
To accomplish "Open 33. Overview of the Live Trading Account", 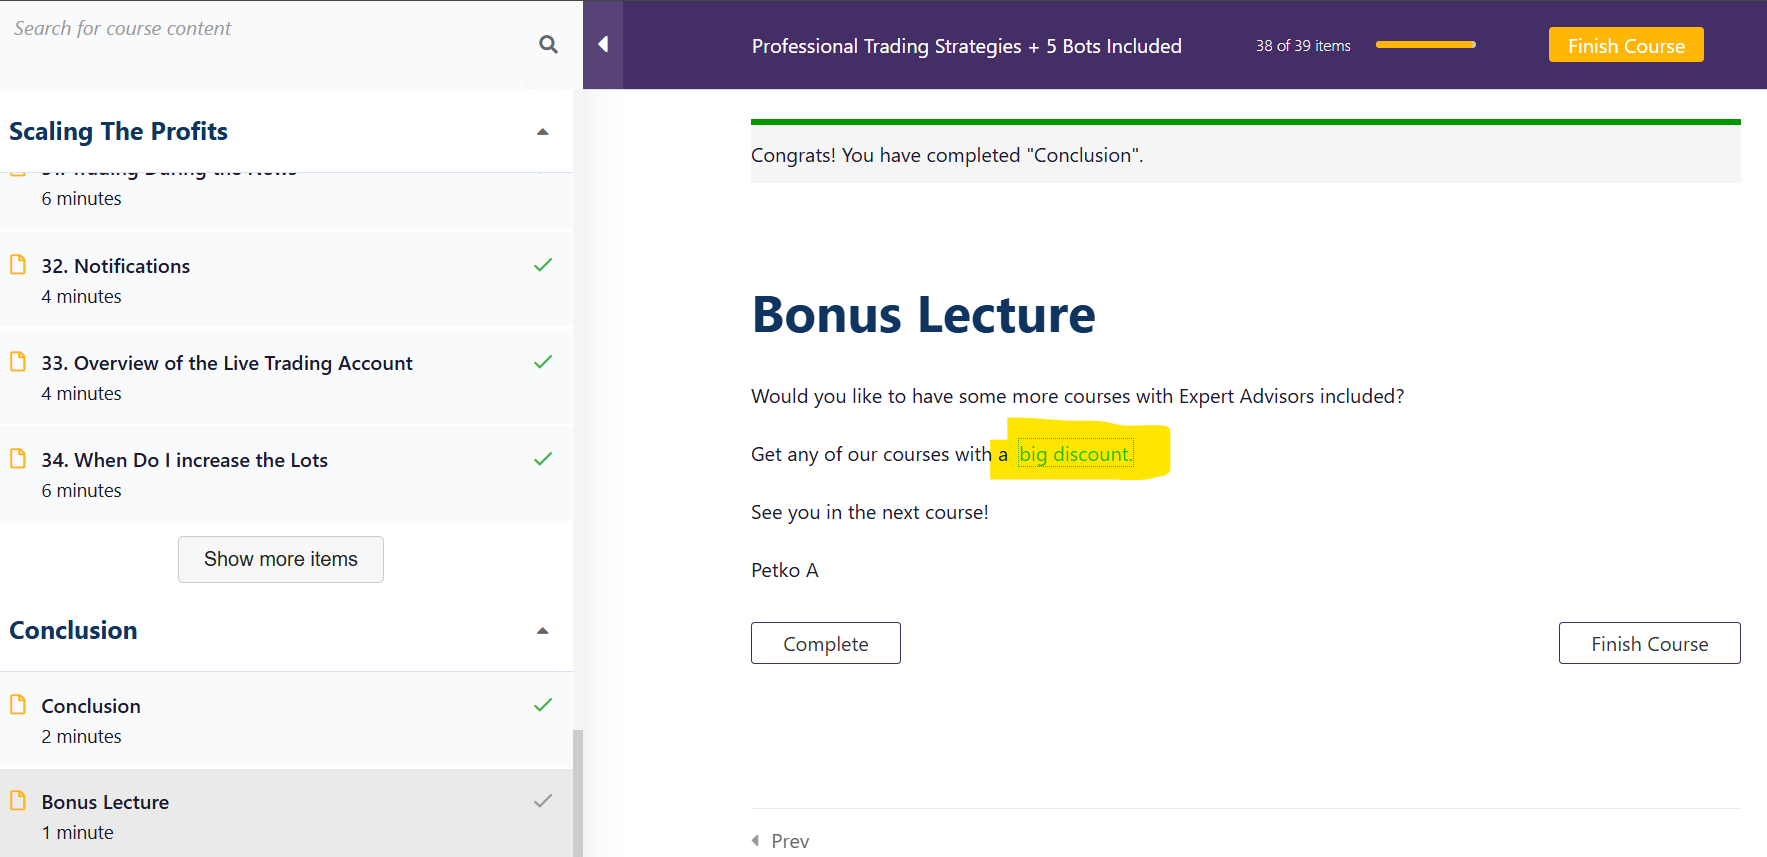I will (286, 377).
